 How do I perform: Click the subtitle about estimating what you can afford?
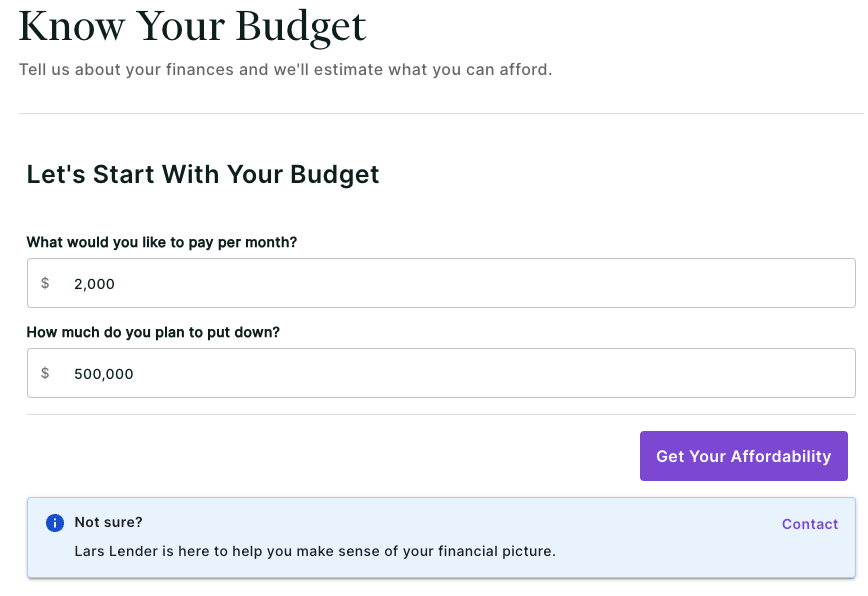click(286, 70)
